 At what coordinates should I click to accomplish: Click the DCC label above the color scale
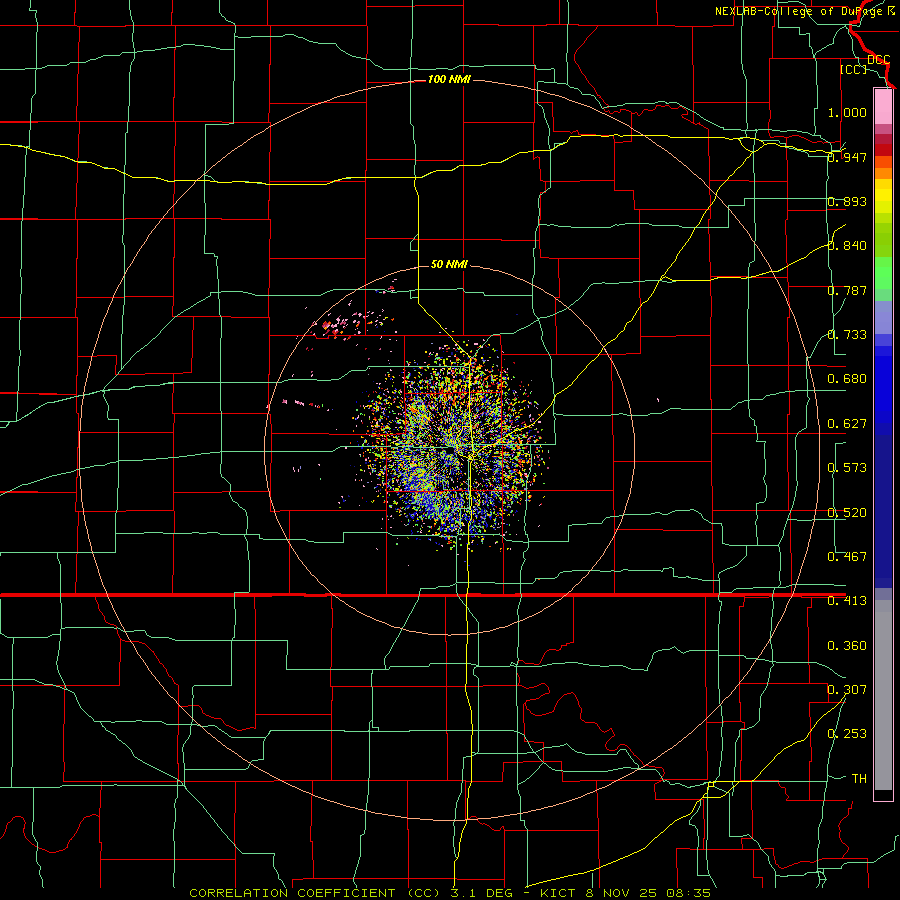878,60
